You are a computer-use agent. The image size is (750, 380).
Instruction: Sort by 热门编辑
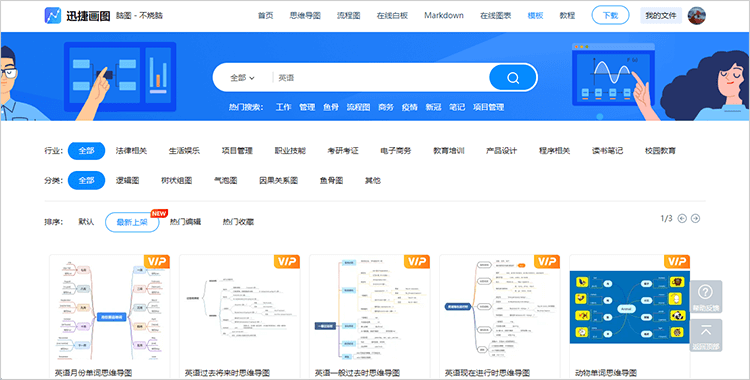(186, 222)
